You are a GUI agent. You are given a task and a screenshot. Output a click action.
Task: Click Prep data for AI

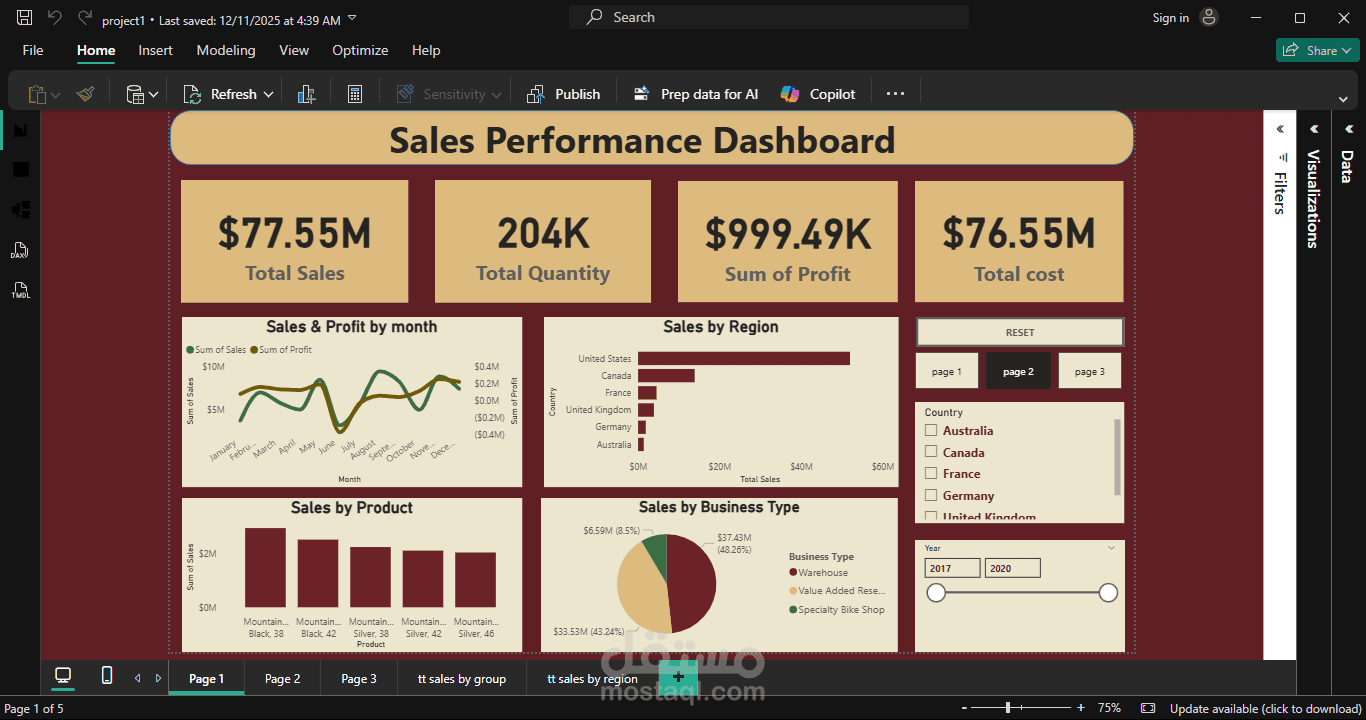tap(695, 92)
